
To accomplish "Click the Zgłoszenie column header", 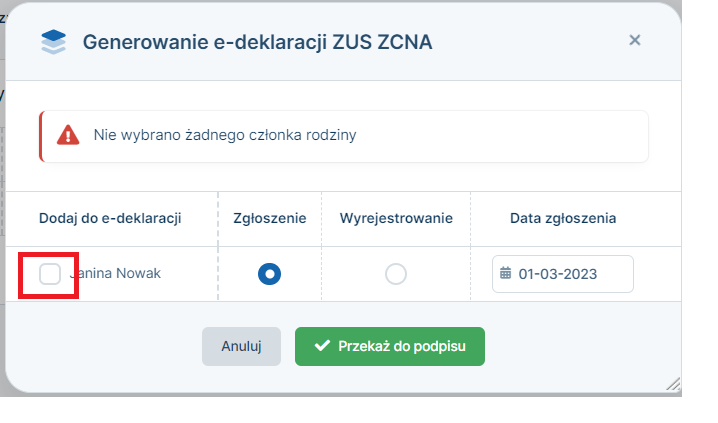I will [x=270, y=218].
